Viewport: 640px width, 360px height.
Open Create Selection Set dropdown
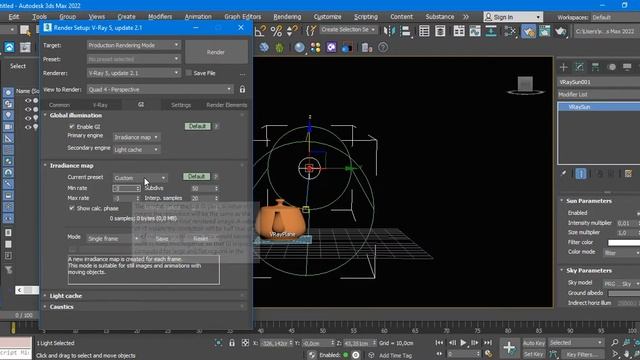coord(348,29)
